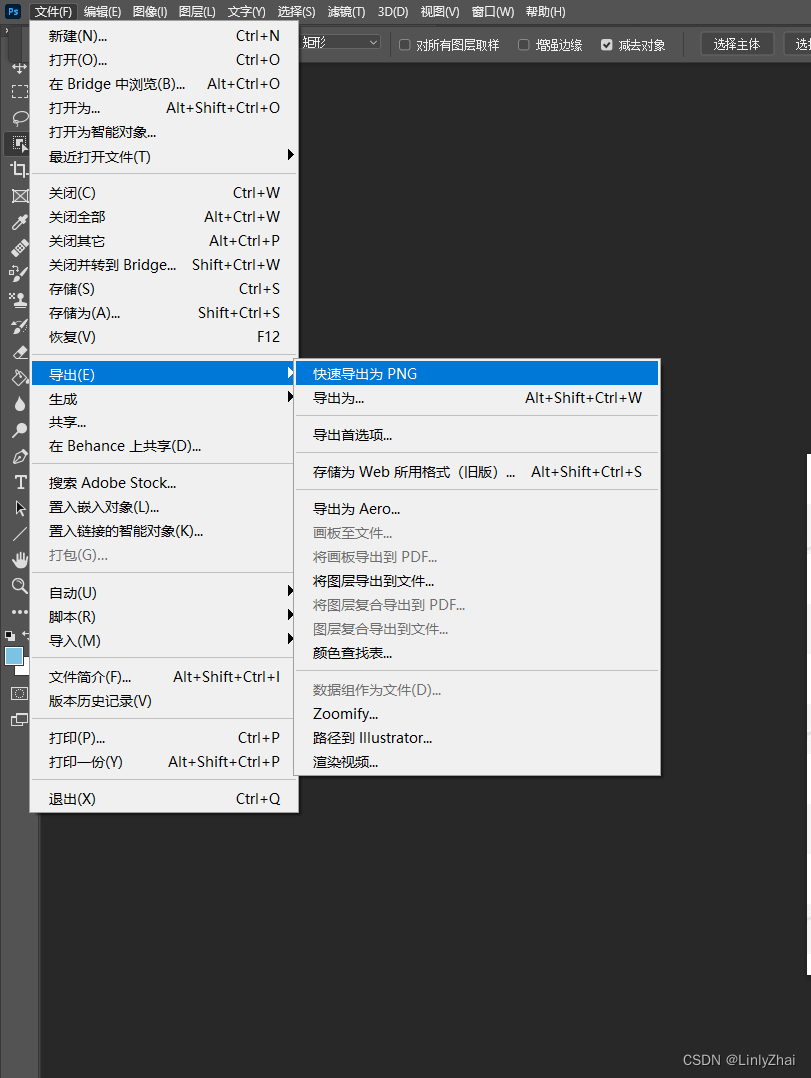Select the Zoom tool
Viewport: 811px width, 1078px height.
(19, 586)
